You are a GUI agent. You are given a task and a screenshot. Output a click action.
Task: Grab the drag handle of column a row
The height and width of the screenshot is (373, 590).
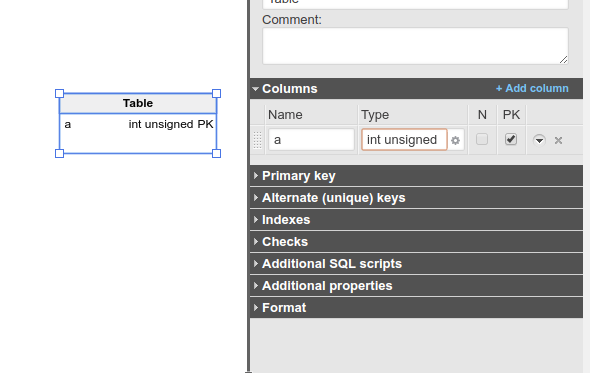tap(257, 140)
